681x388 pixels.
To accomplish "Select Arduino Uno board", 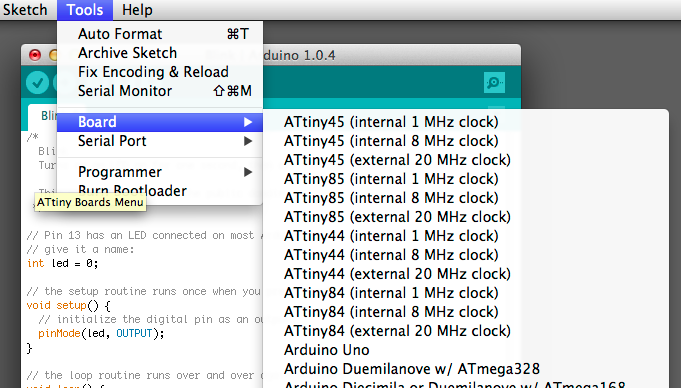I will click(x=466, y=350).
